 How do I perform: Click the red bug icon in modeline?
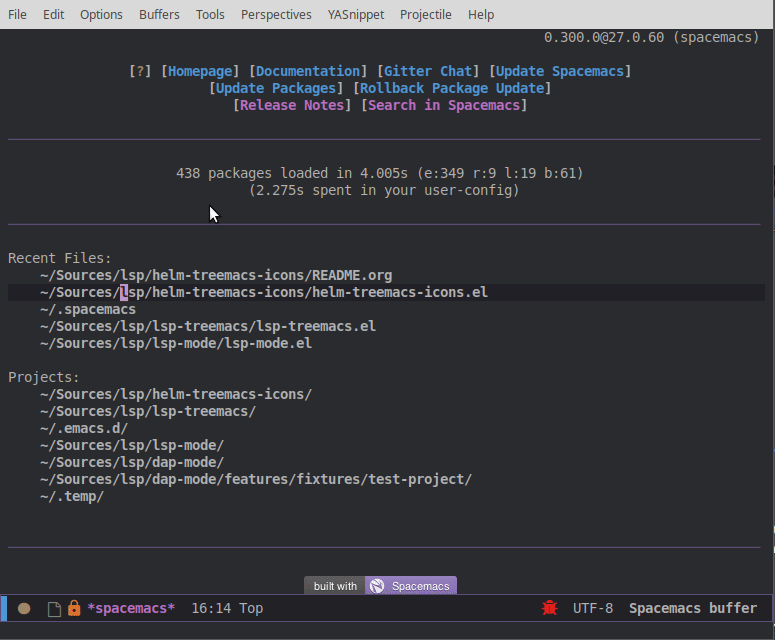click(550, 608)
